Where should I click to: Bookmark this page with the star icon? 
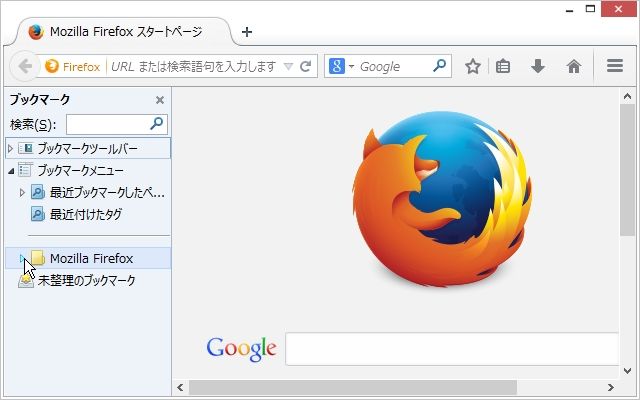coord(473,66)
